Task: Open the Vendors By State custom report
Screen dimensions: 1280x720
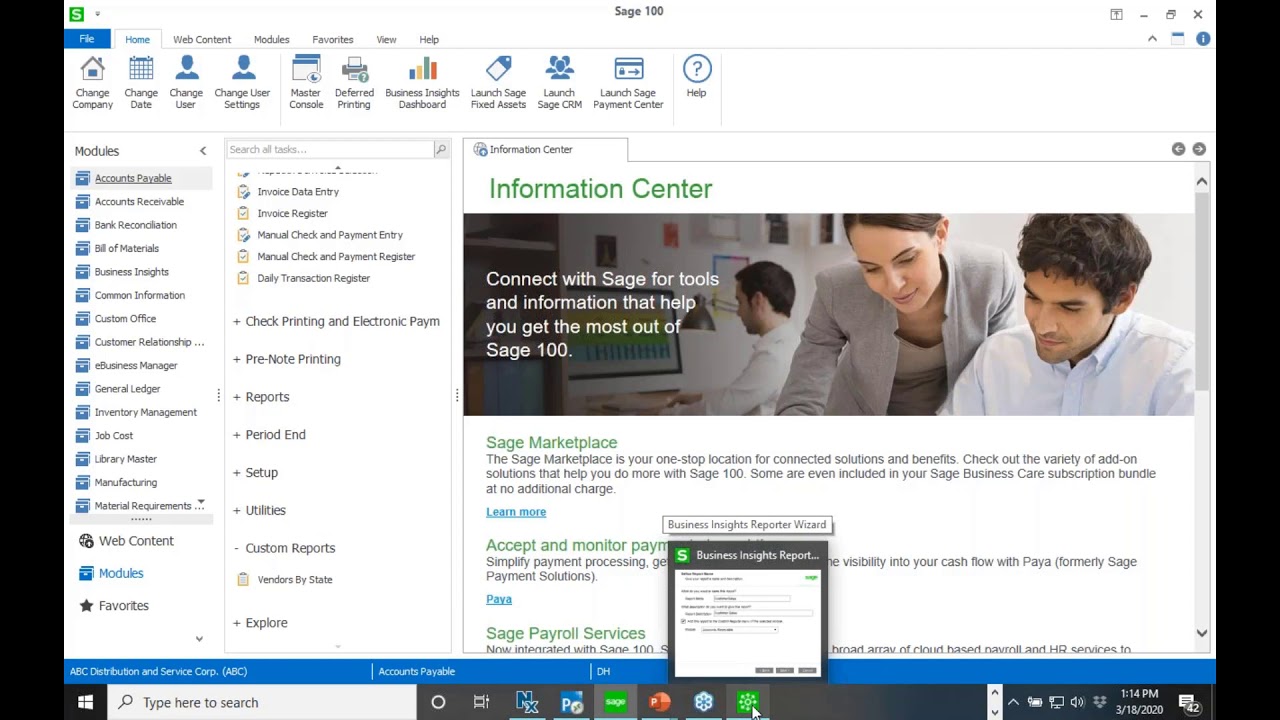Action: click(295, 580)
